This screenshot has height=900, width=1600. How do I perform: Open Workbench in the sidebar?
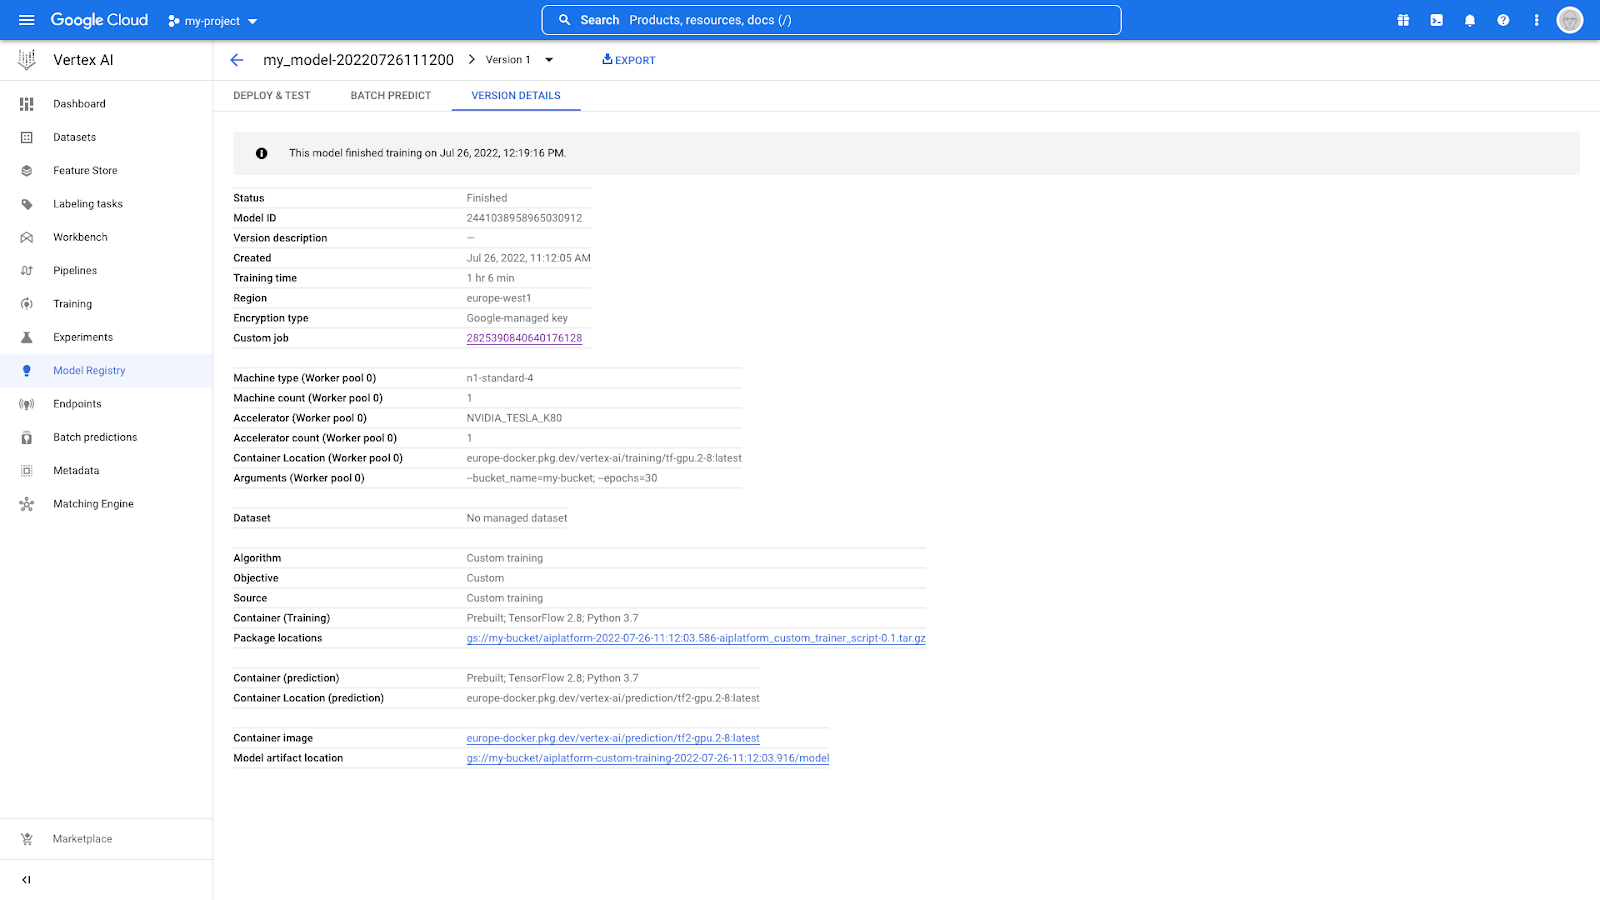click(x=80, y=237)
